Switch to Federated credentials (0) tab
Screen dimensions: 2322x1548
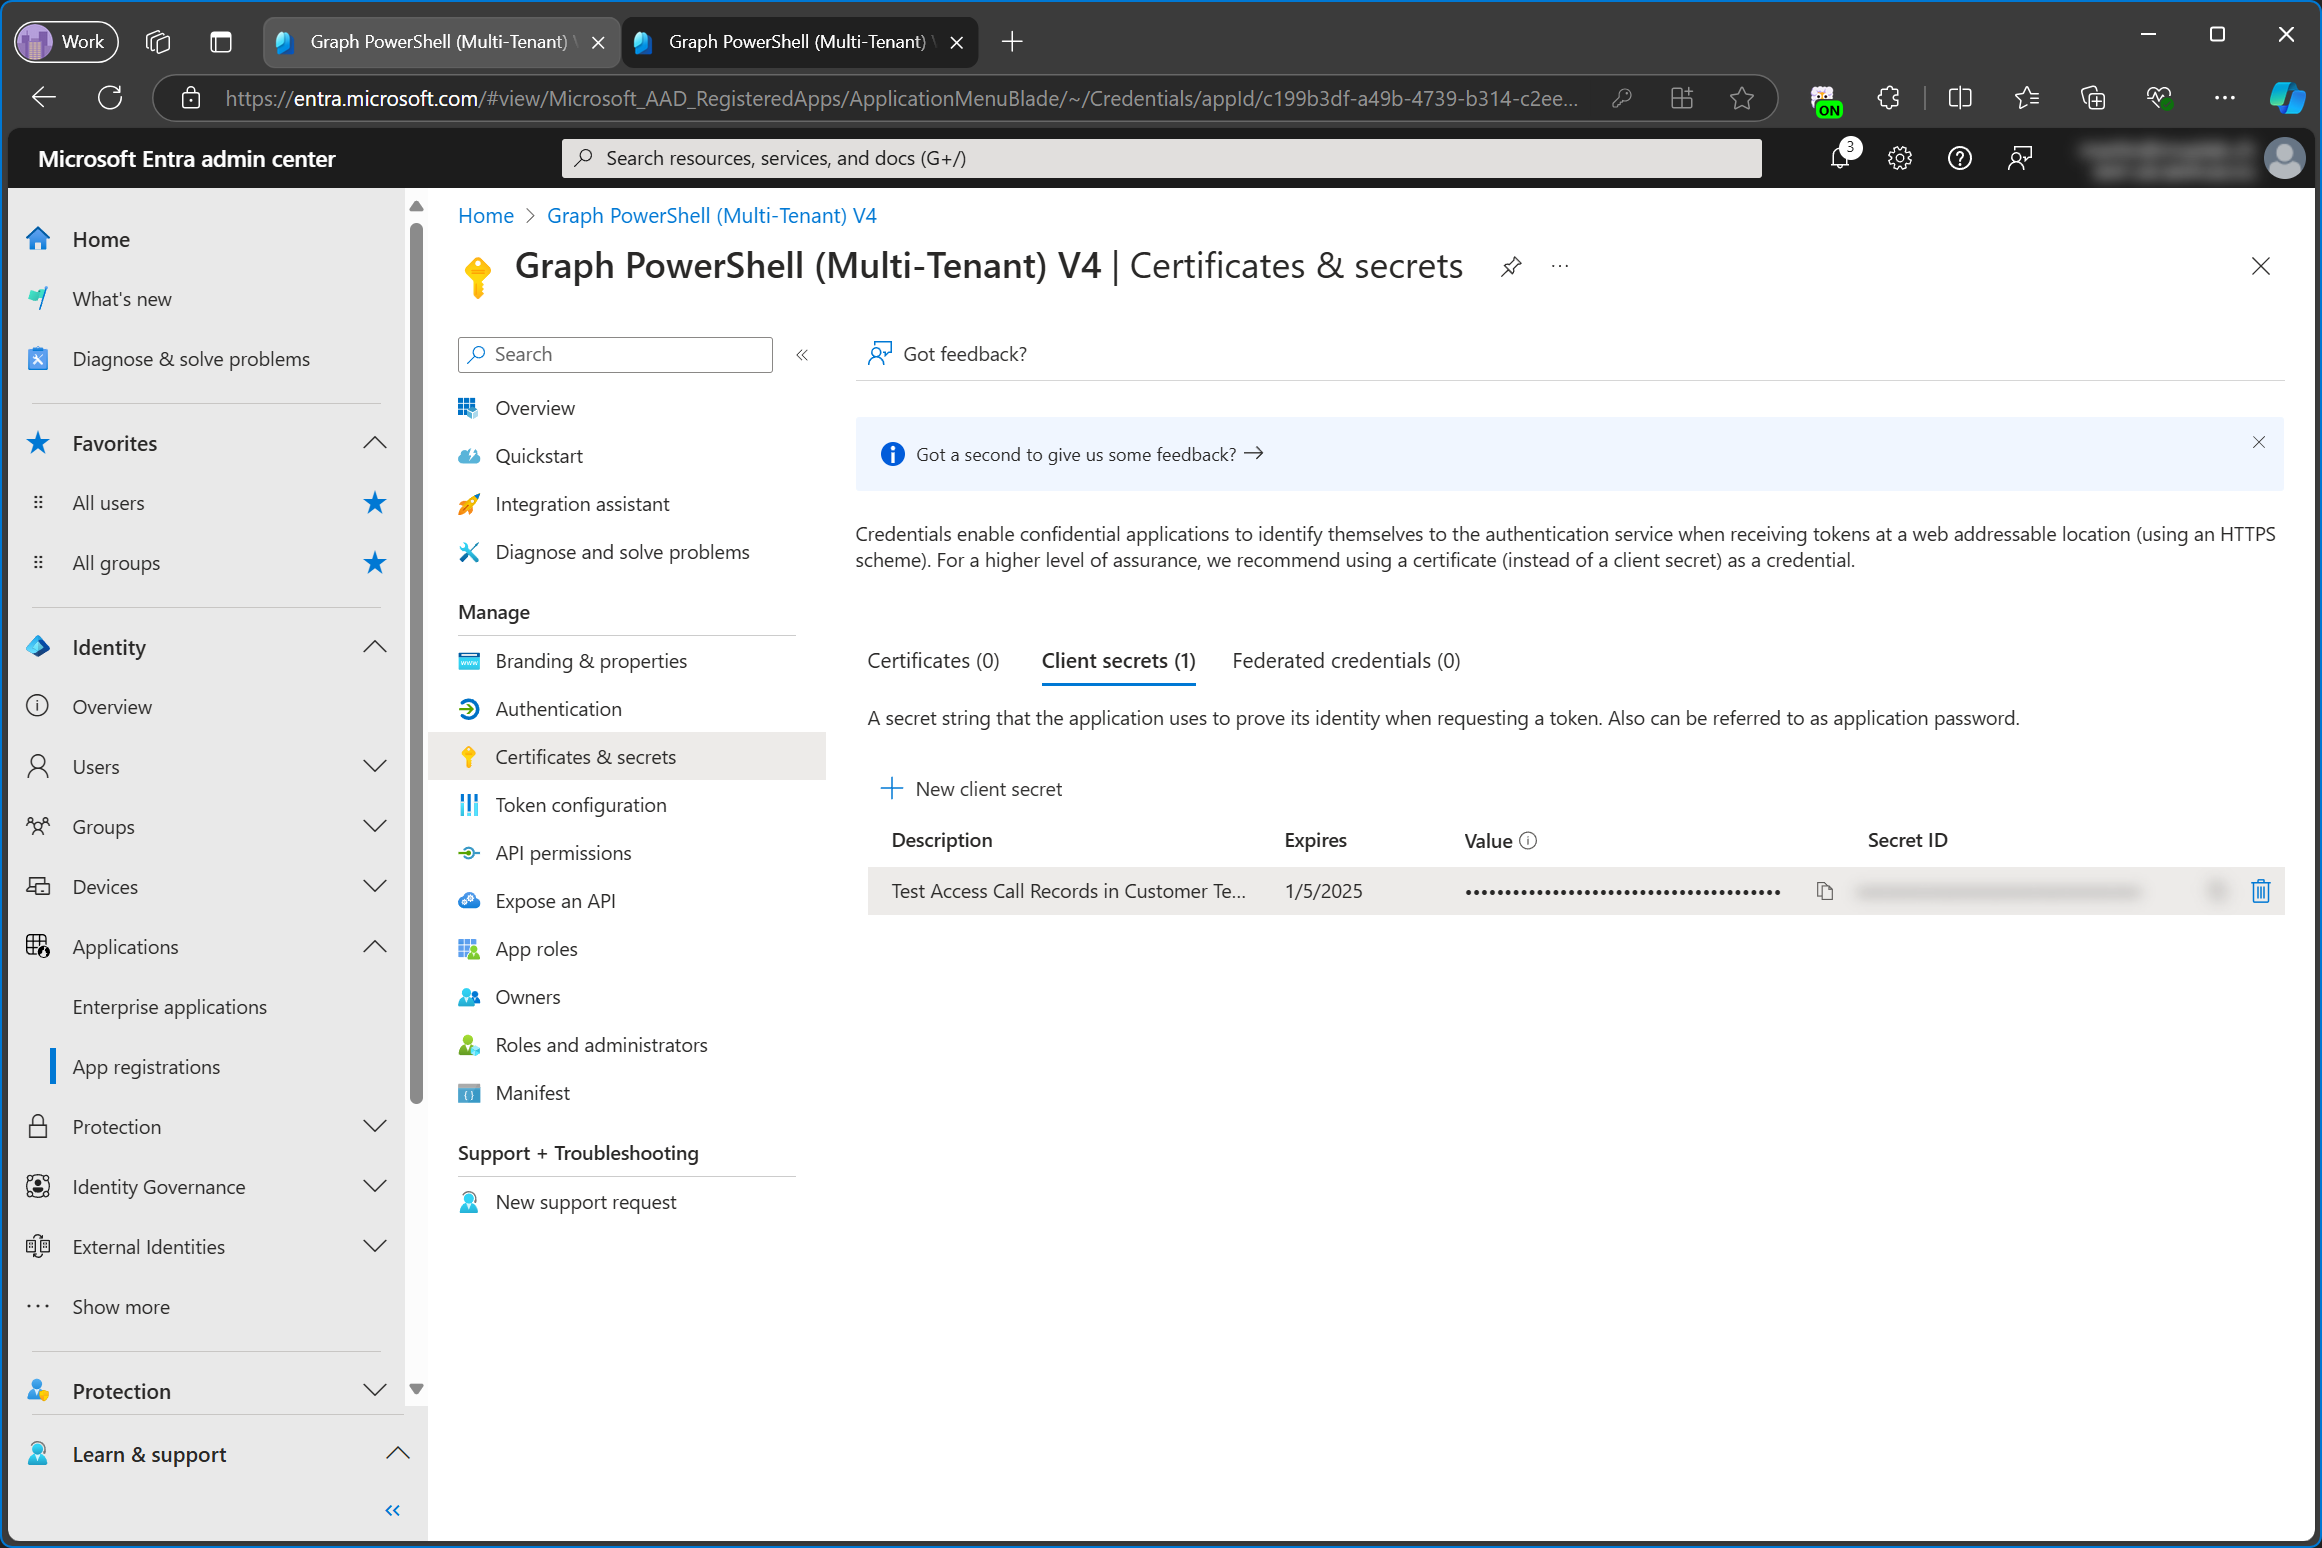(x=1346, y=661)
